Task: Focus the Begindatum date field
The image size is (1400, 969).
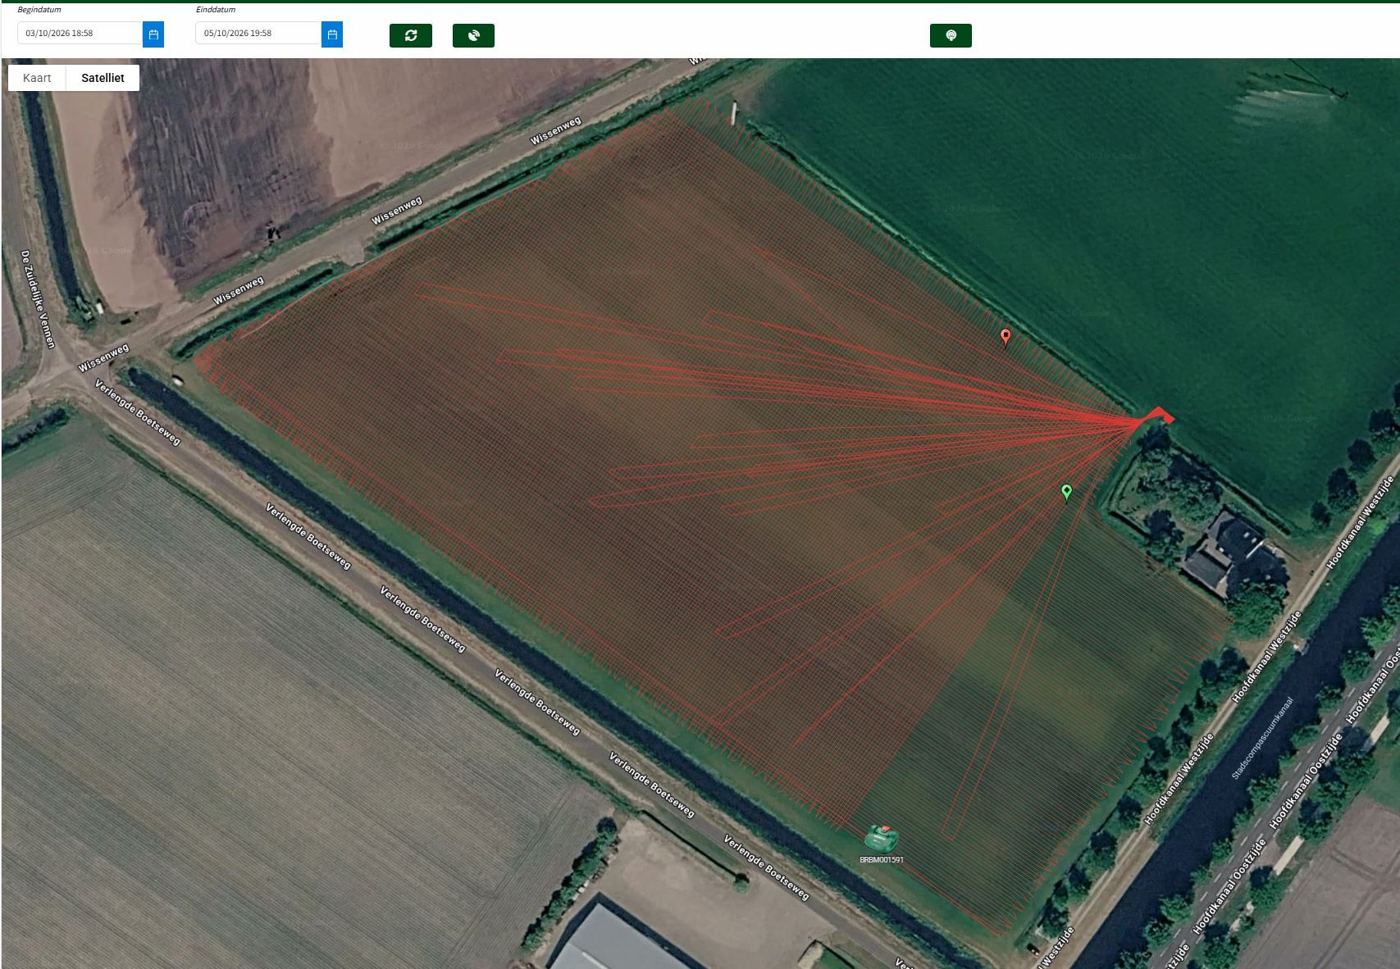Action: 80,34
